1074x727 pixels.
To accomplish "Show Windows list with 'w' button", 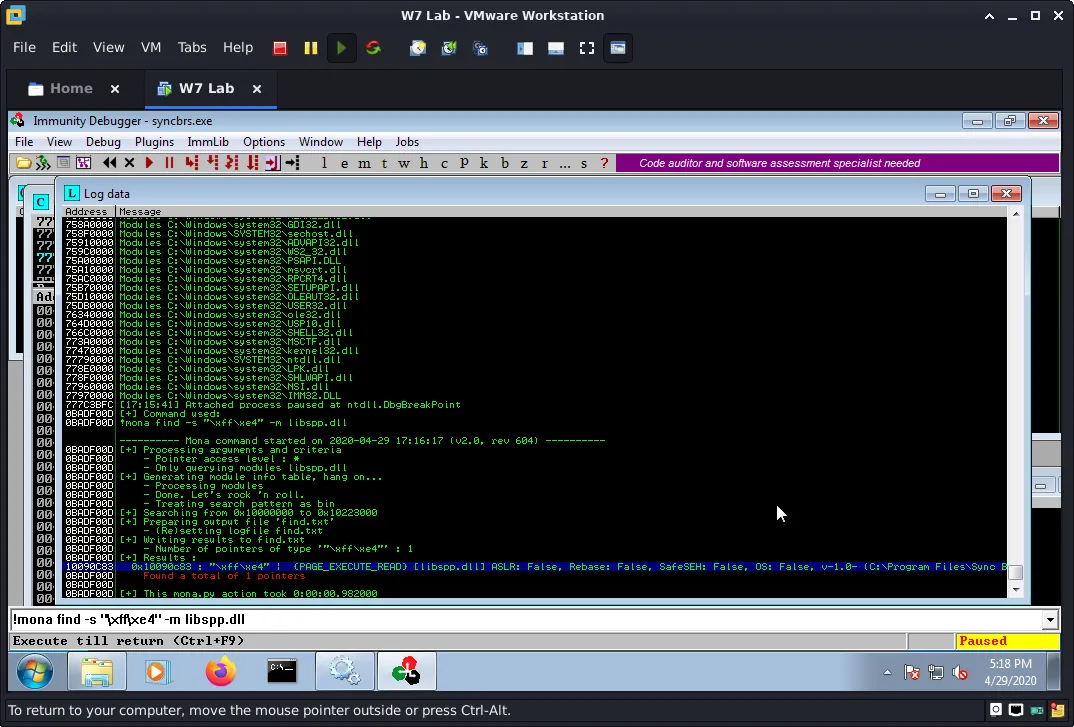I will coord(404,163).
